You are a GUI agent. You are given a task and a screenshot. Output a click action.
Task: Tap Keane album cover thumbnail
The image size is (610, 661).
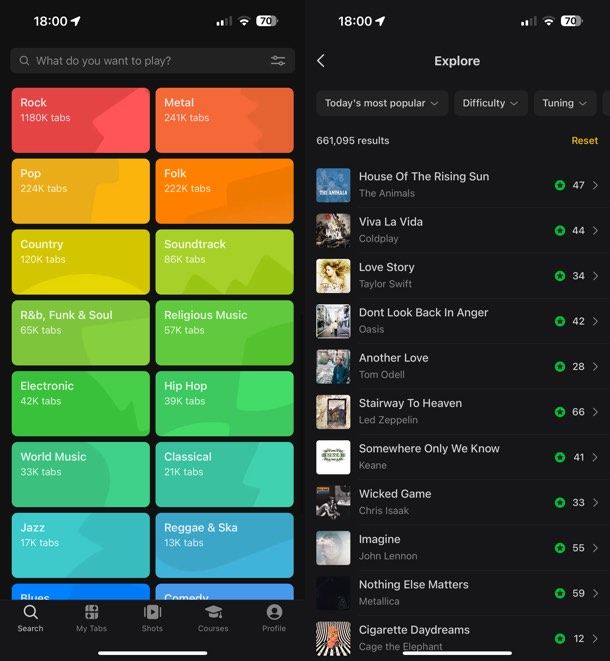[333, 457]
